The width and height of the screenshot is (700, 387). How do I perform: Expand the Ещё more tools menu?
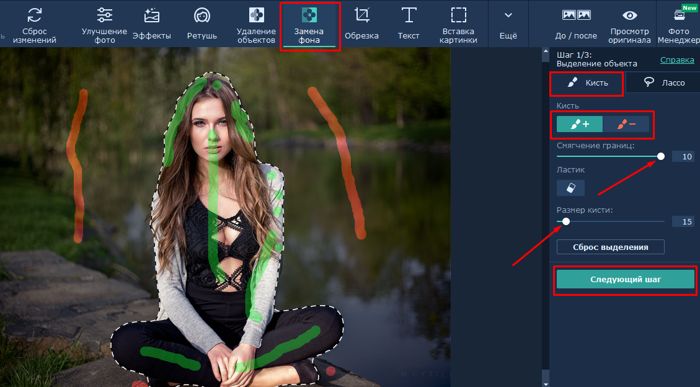point(508,25)
